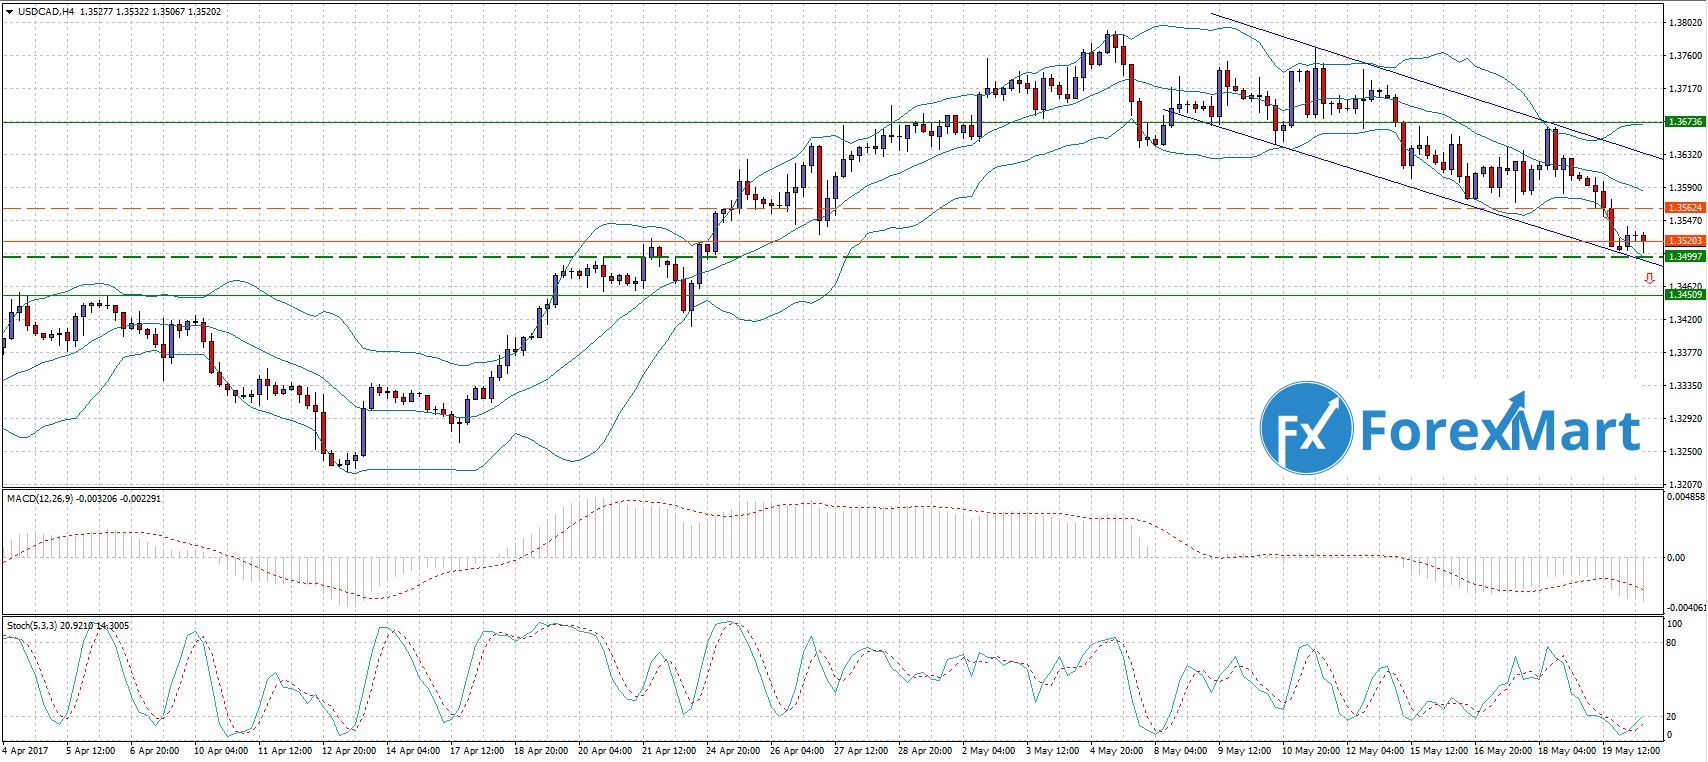Click price scale value 1.34200
Screen dimensions: 1708x762
click(1686, 320)
